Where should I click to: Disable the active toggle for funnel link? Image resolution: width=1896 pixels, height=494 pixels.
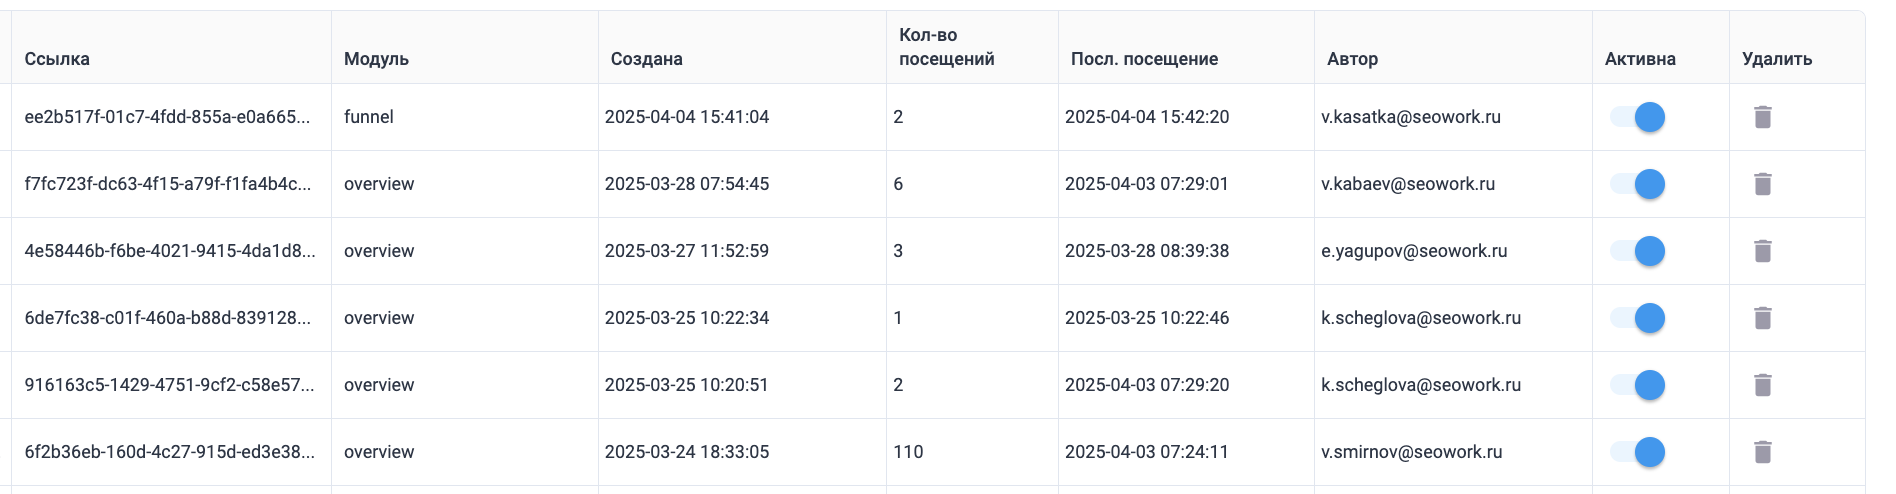(1638, 117)
